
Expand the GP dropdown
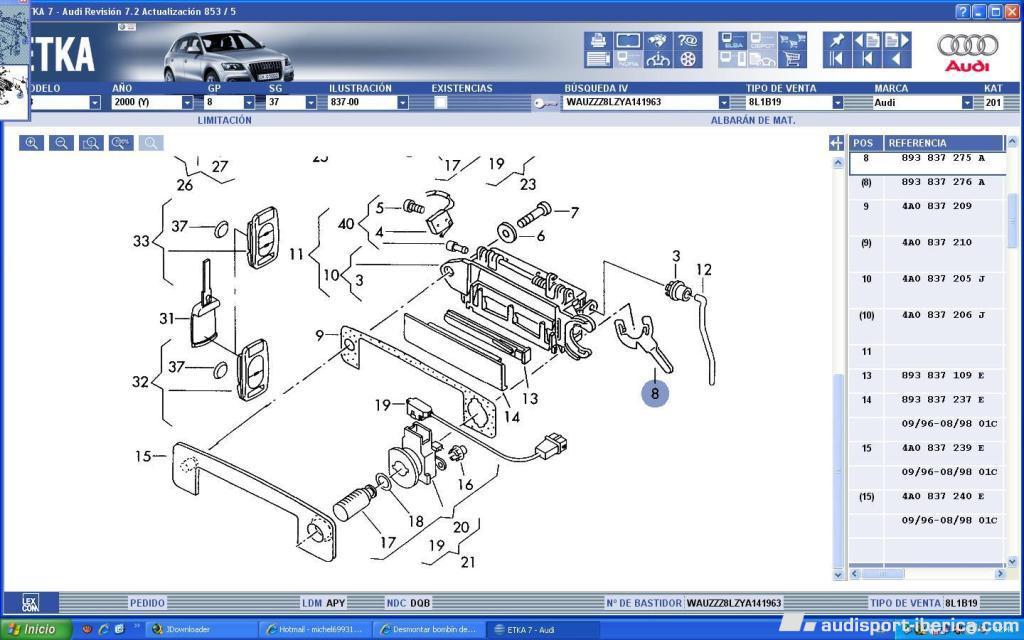pyautogui.click(x=249, y=103)
